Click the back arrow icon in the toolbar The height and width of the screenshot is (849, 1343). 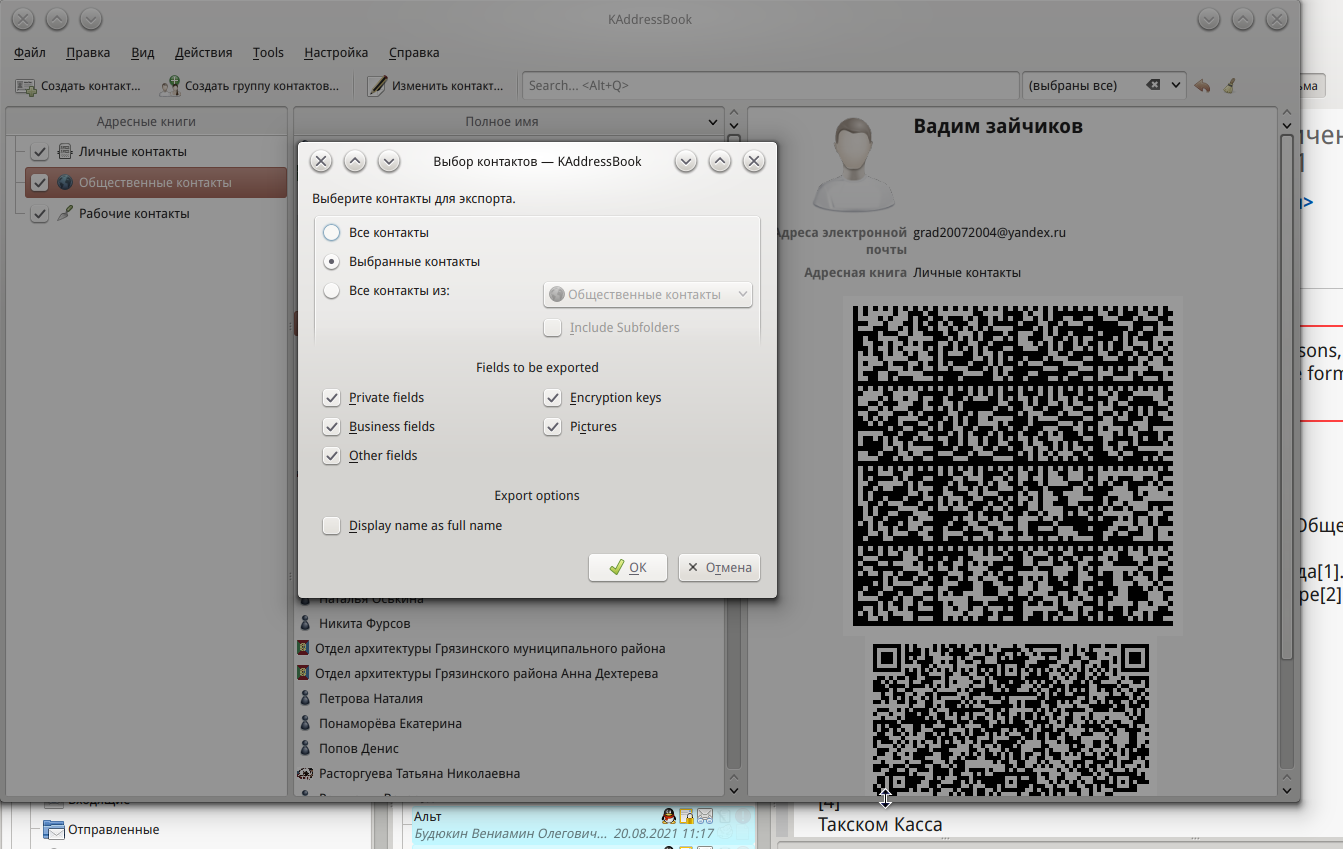[x=1202, y=86]
